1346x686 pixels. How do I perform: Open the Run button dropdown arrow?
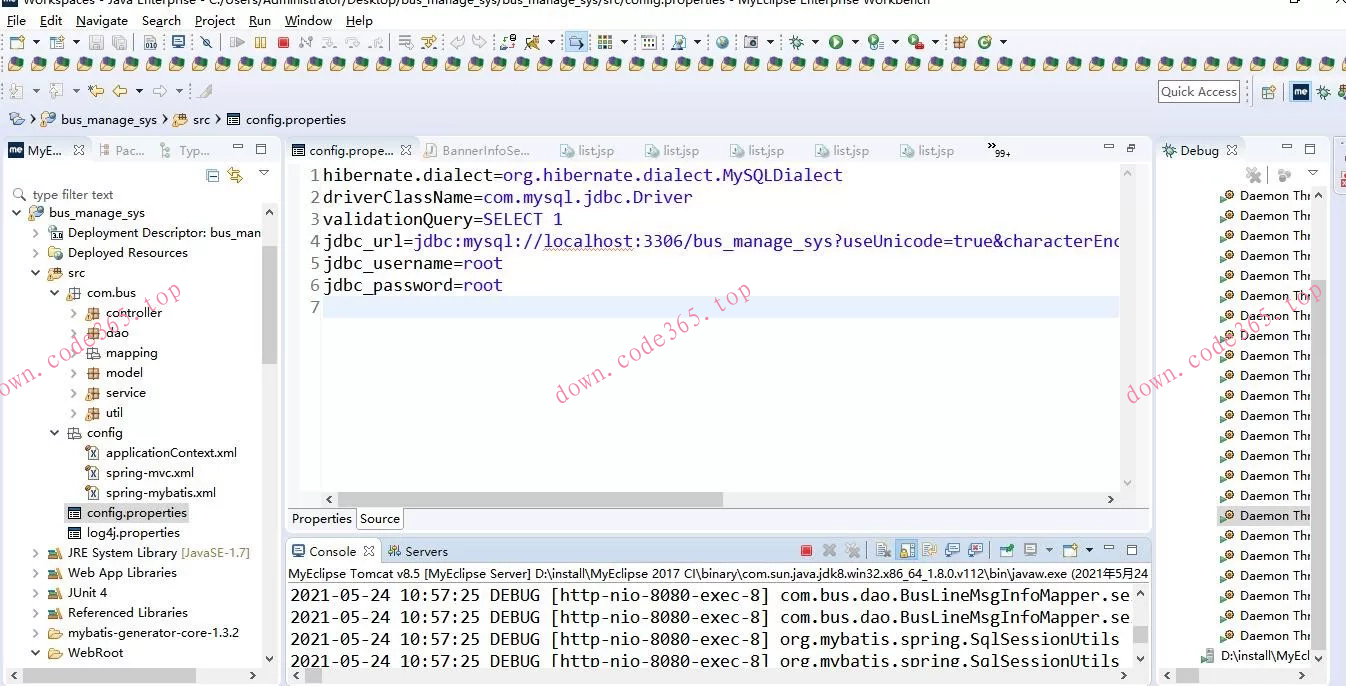coord(853,42)
